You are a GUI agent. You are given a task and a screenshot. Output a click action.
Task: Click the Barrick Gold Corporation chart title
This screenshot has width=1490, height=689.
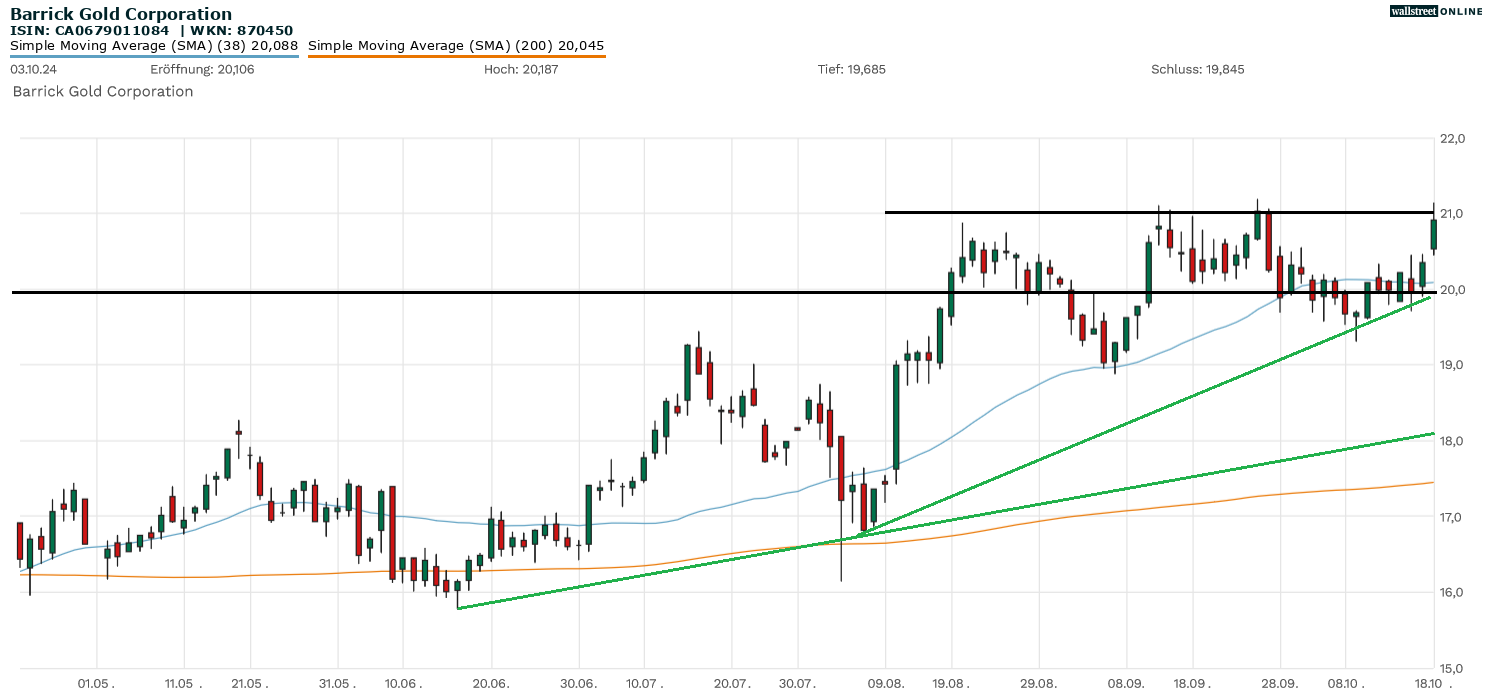pos(121,14)
